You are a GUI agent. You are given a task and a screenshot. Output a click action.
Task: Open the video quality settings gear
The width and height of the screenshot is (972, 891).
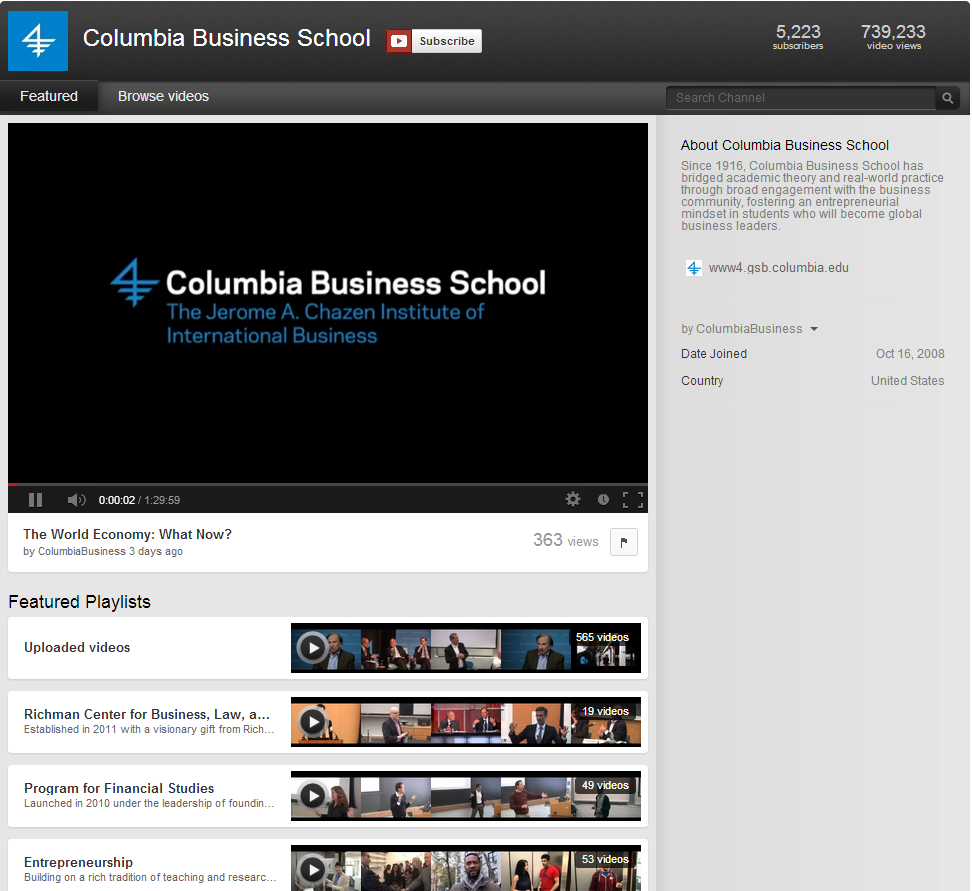573,499
